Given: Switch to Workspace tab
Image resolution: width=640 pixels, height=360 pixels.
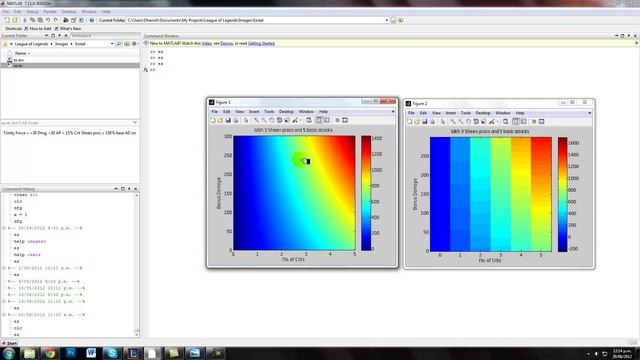Looking at the screenshot, I should tap(82, 36).
